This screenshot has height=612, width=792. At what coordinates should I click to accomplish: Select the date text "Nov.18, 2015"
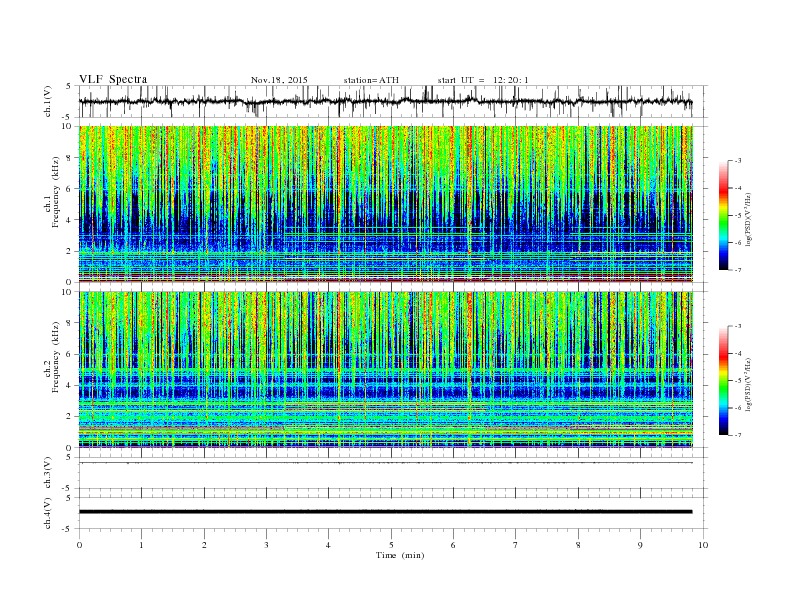[279, 80]
